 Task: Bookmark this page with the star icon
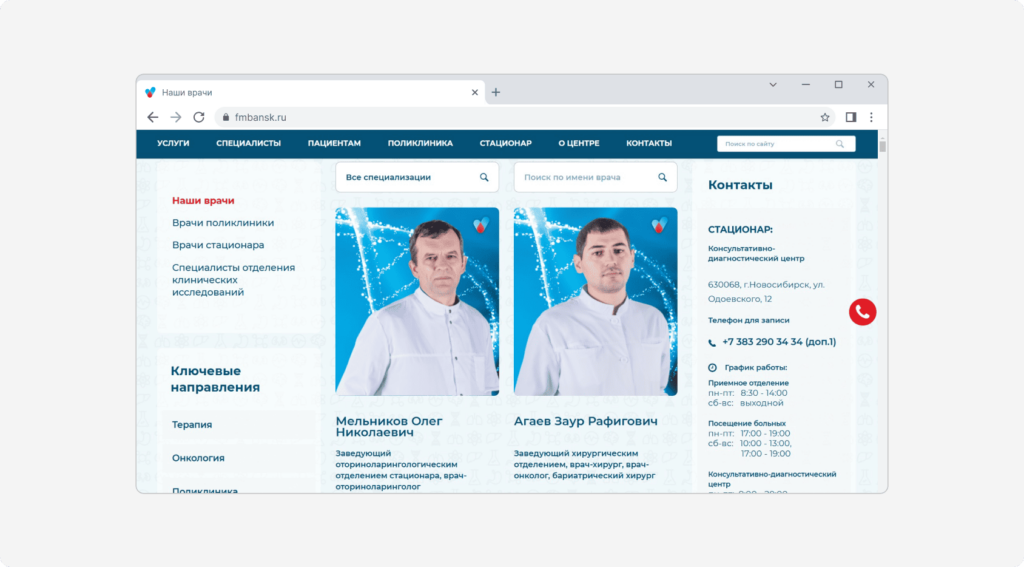pyautogui.click(x=825, y=118)
